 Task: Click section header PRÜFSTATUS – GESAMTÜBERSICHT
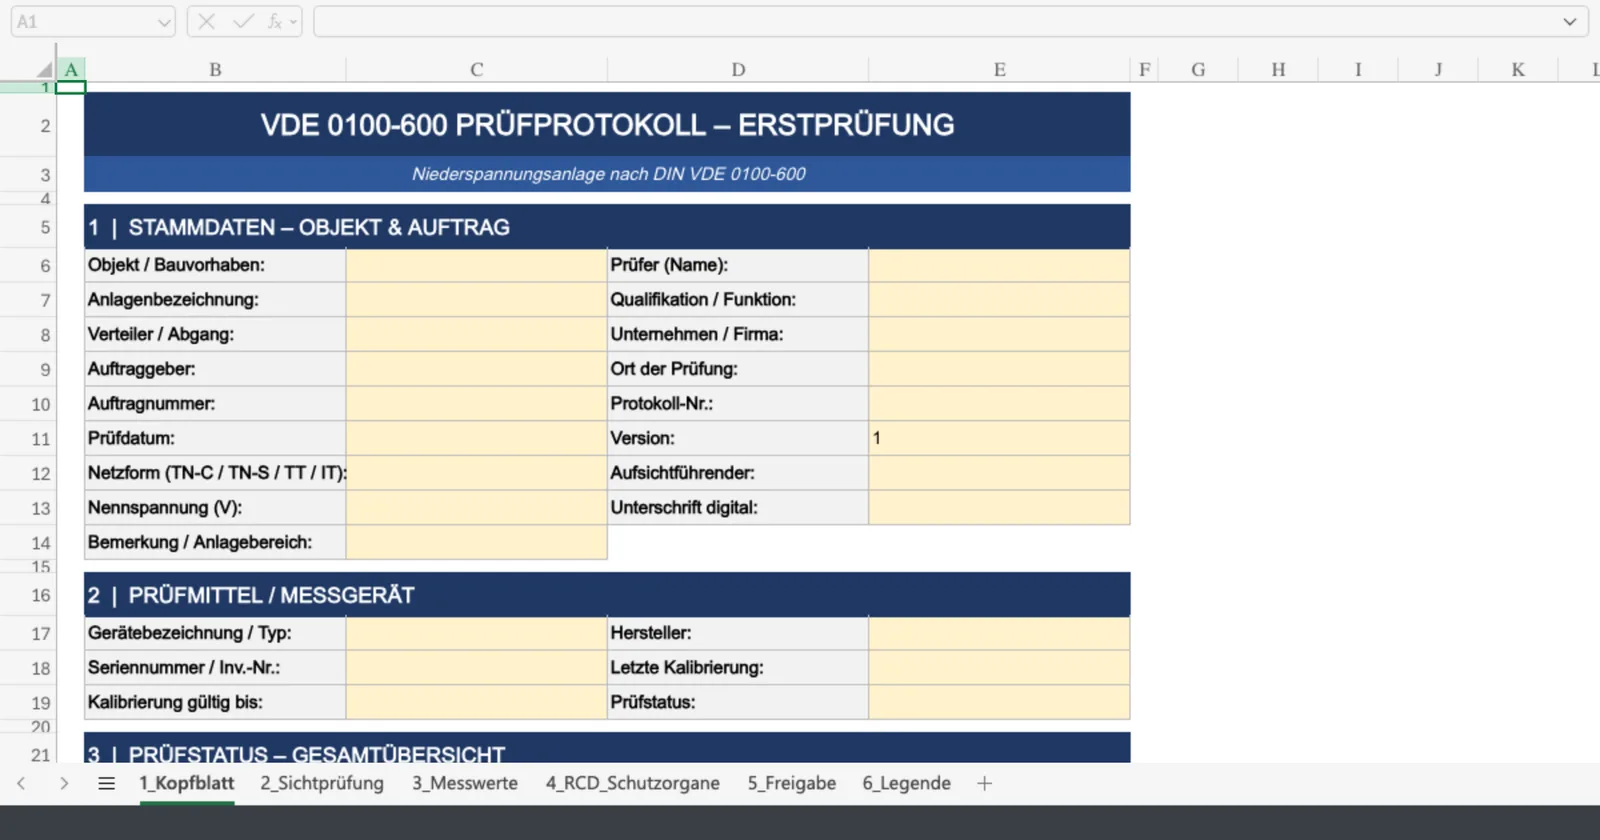316,754
